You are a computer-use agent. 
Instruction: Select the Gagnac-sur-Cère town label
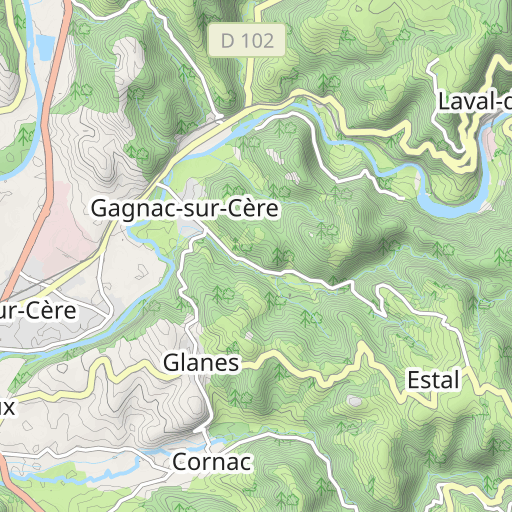click(x=185, y=209)
